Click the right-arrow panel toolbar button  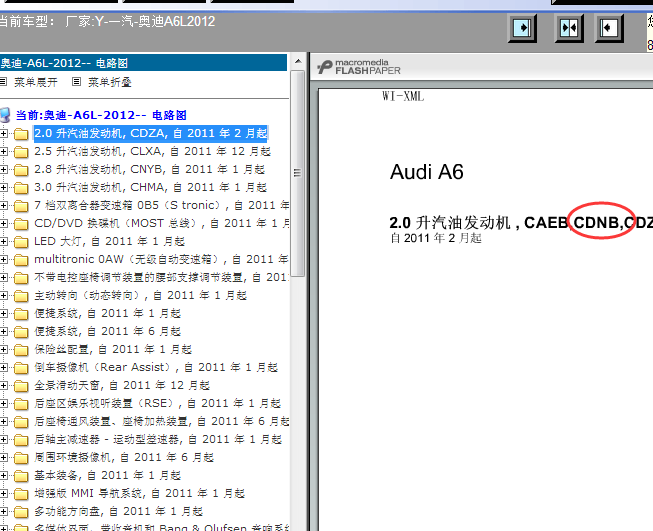pos(522,28)
